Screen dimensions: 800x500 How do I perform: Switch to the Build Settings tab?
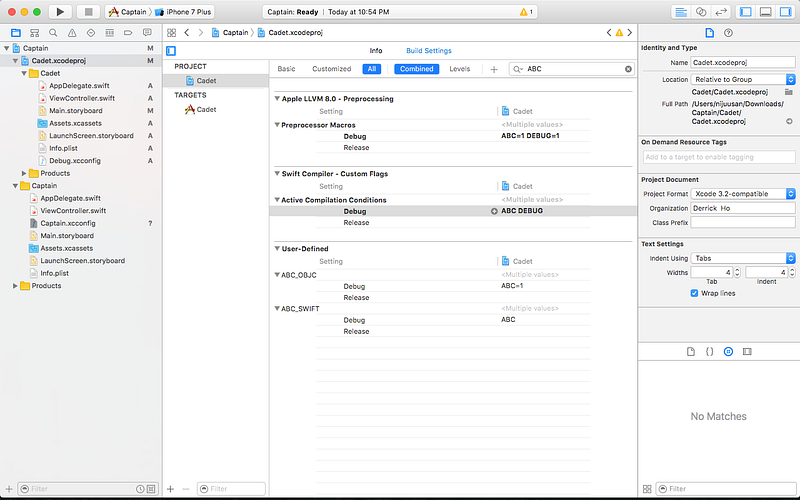[429, 51]
